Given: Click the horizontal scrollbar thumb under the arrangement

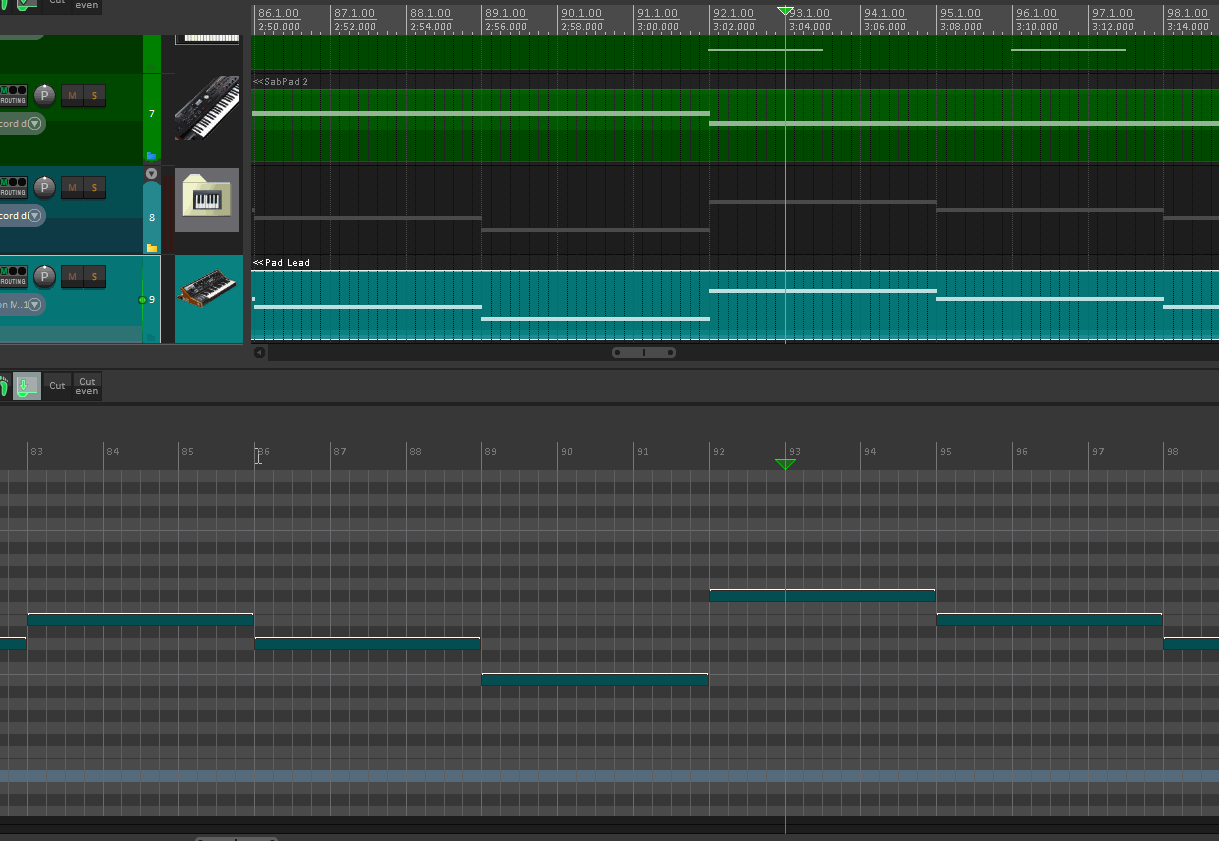Looking at the screenshot, I should coord(644,352).
